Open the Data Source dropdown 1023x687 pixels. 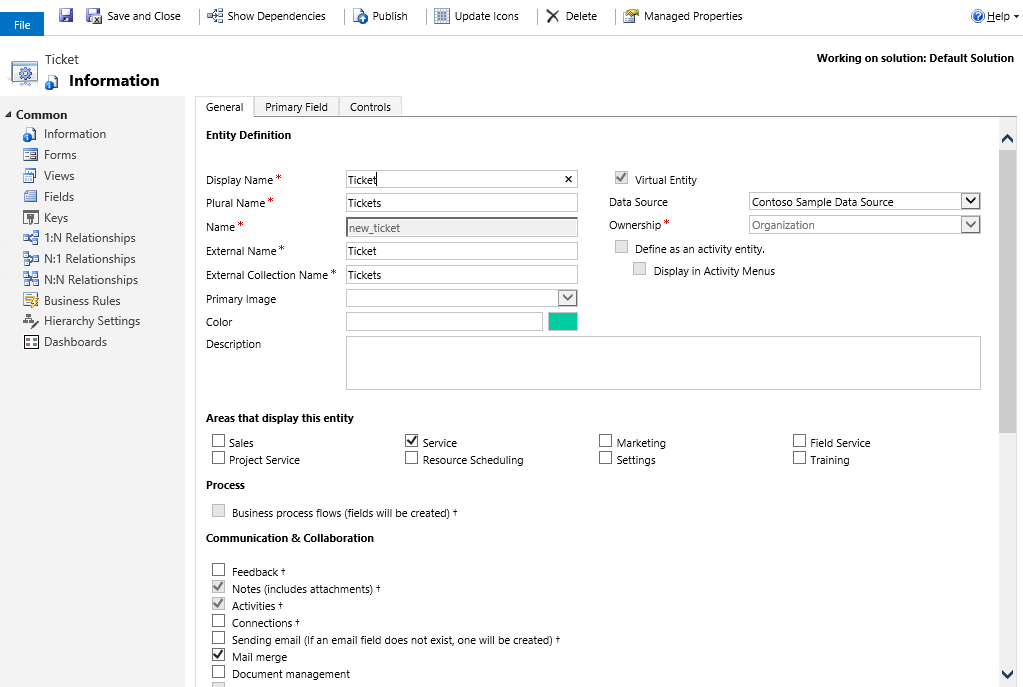pos(969,202)
